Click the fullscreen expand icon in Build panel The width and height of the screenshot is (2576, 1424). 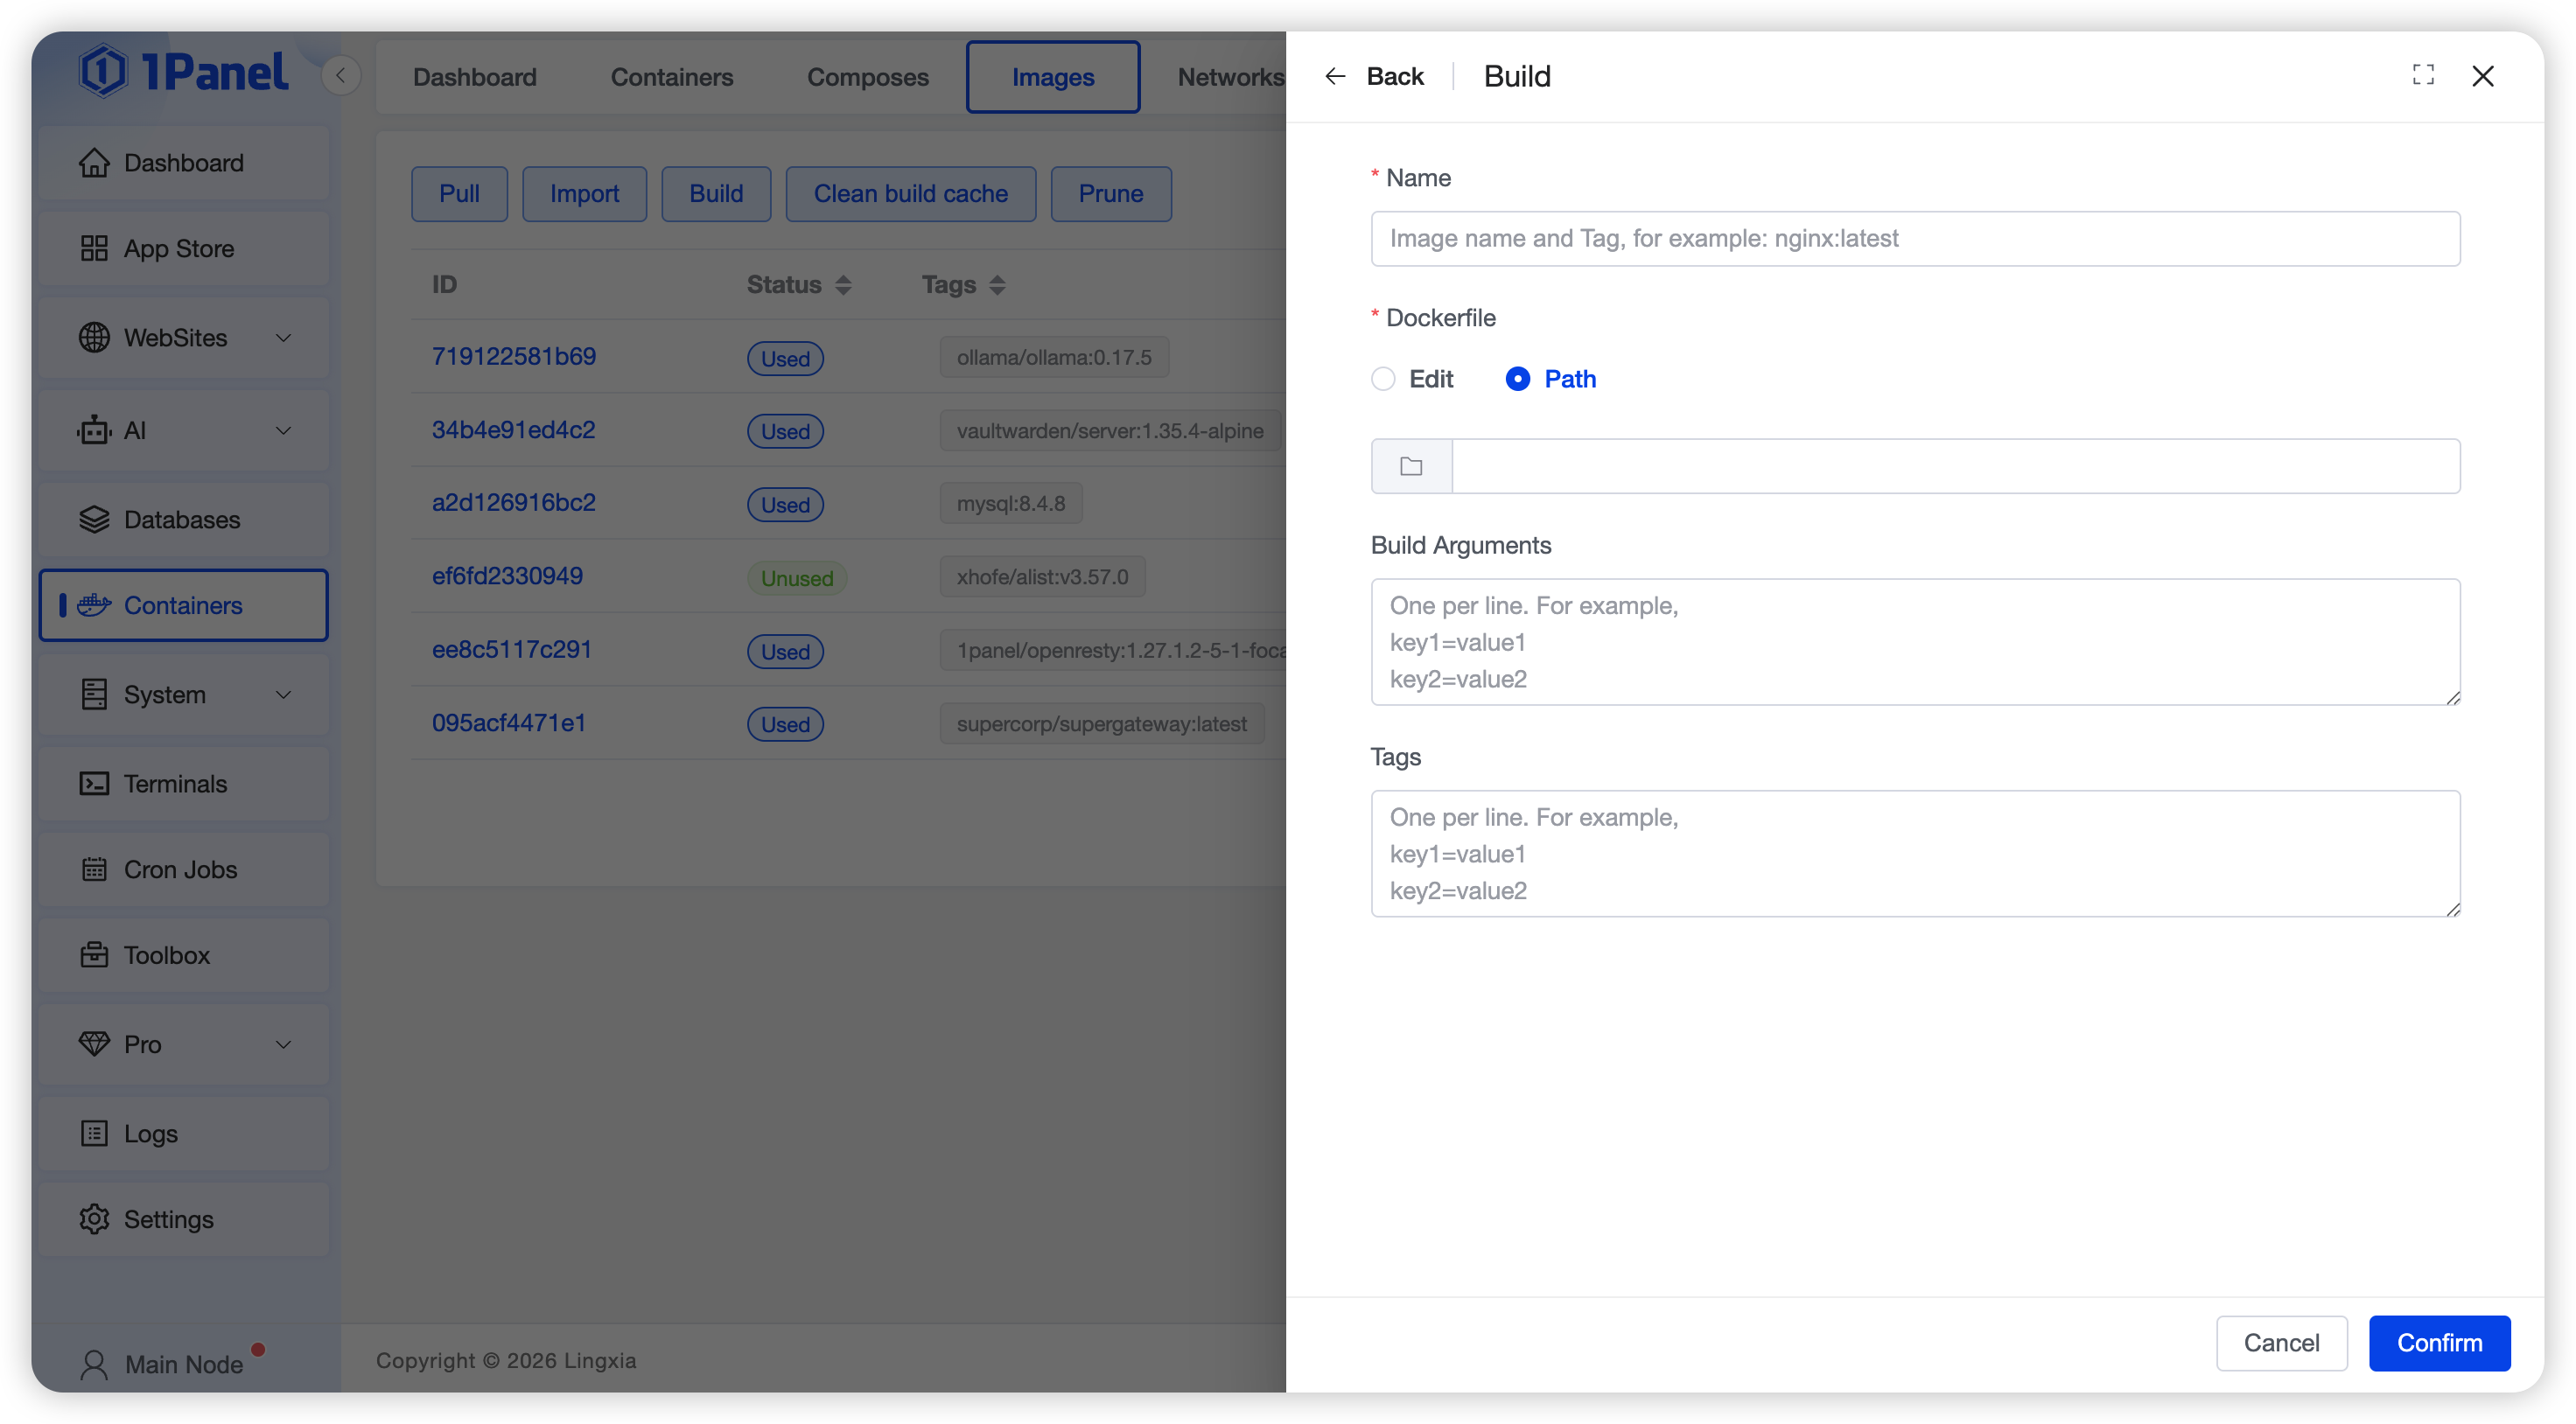[2423, 75]
